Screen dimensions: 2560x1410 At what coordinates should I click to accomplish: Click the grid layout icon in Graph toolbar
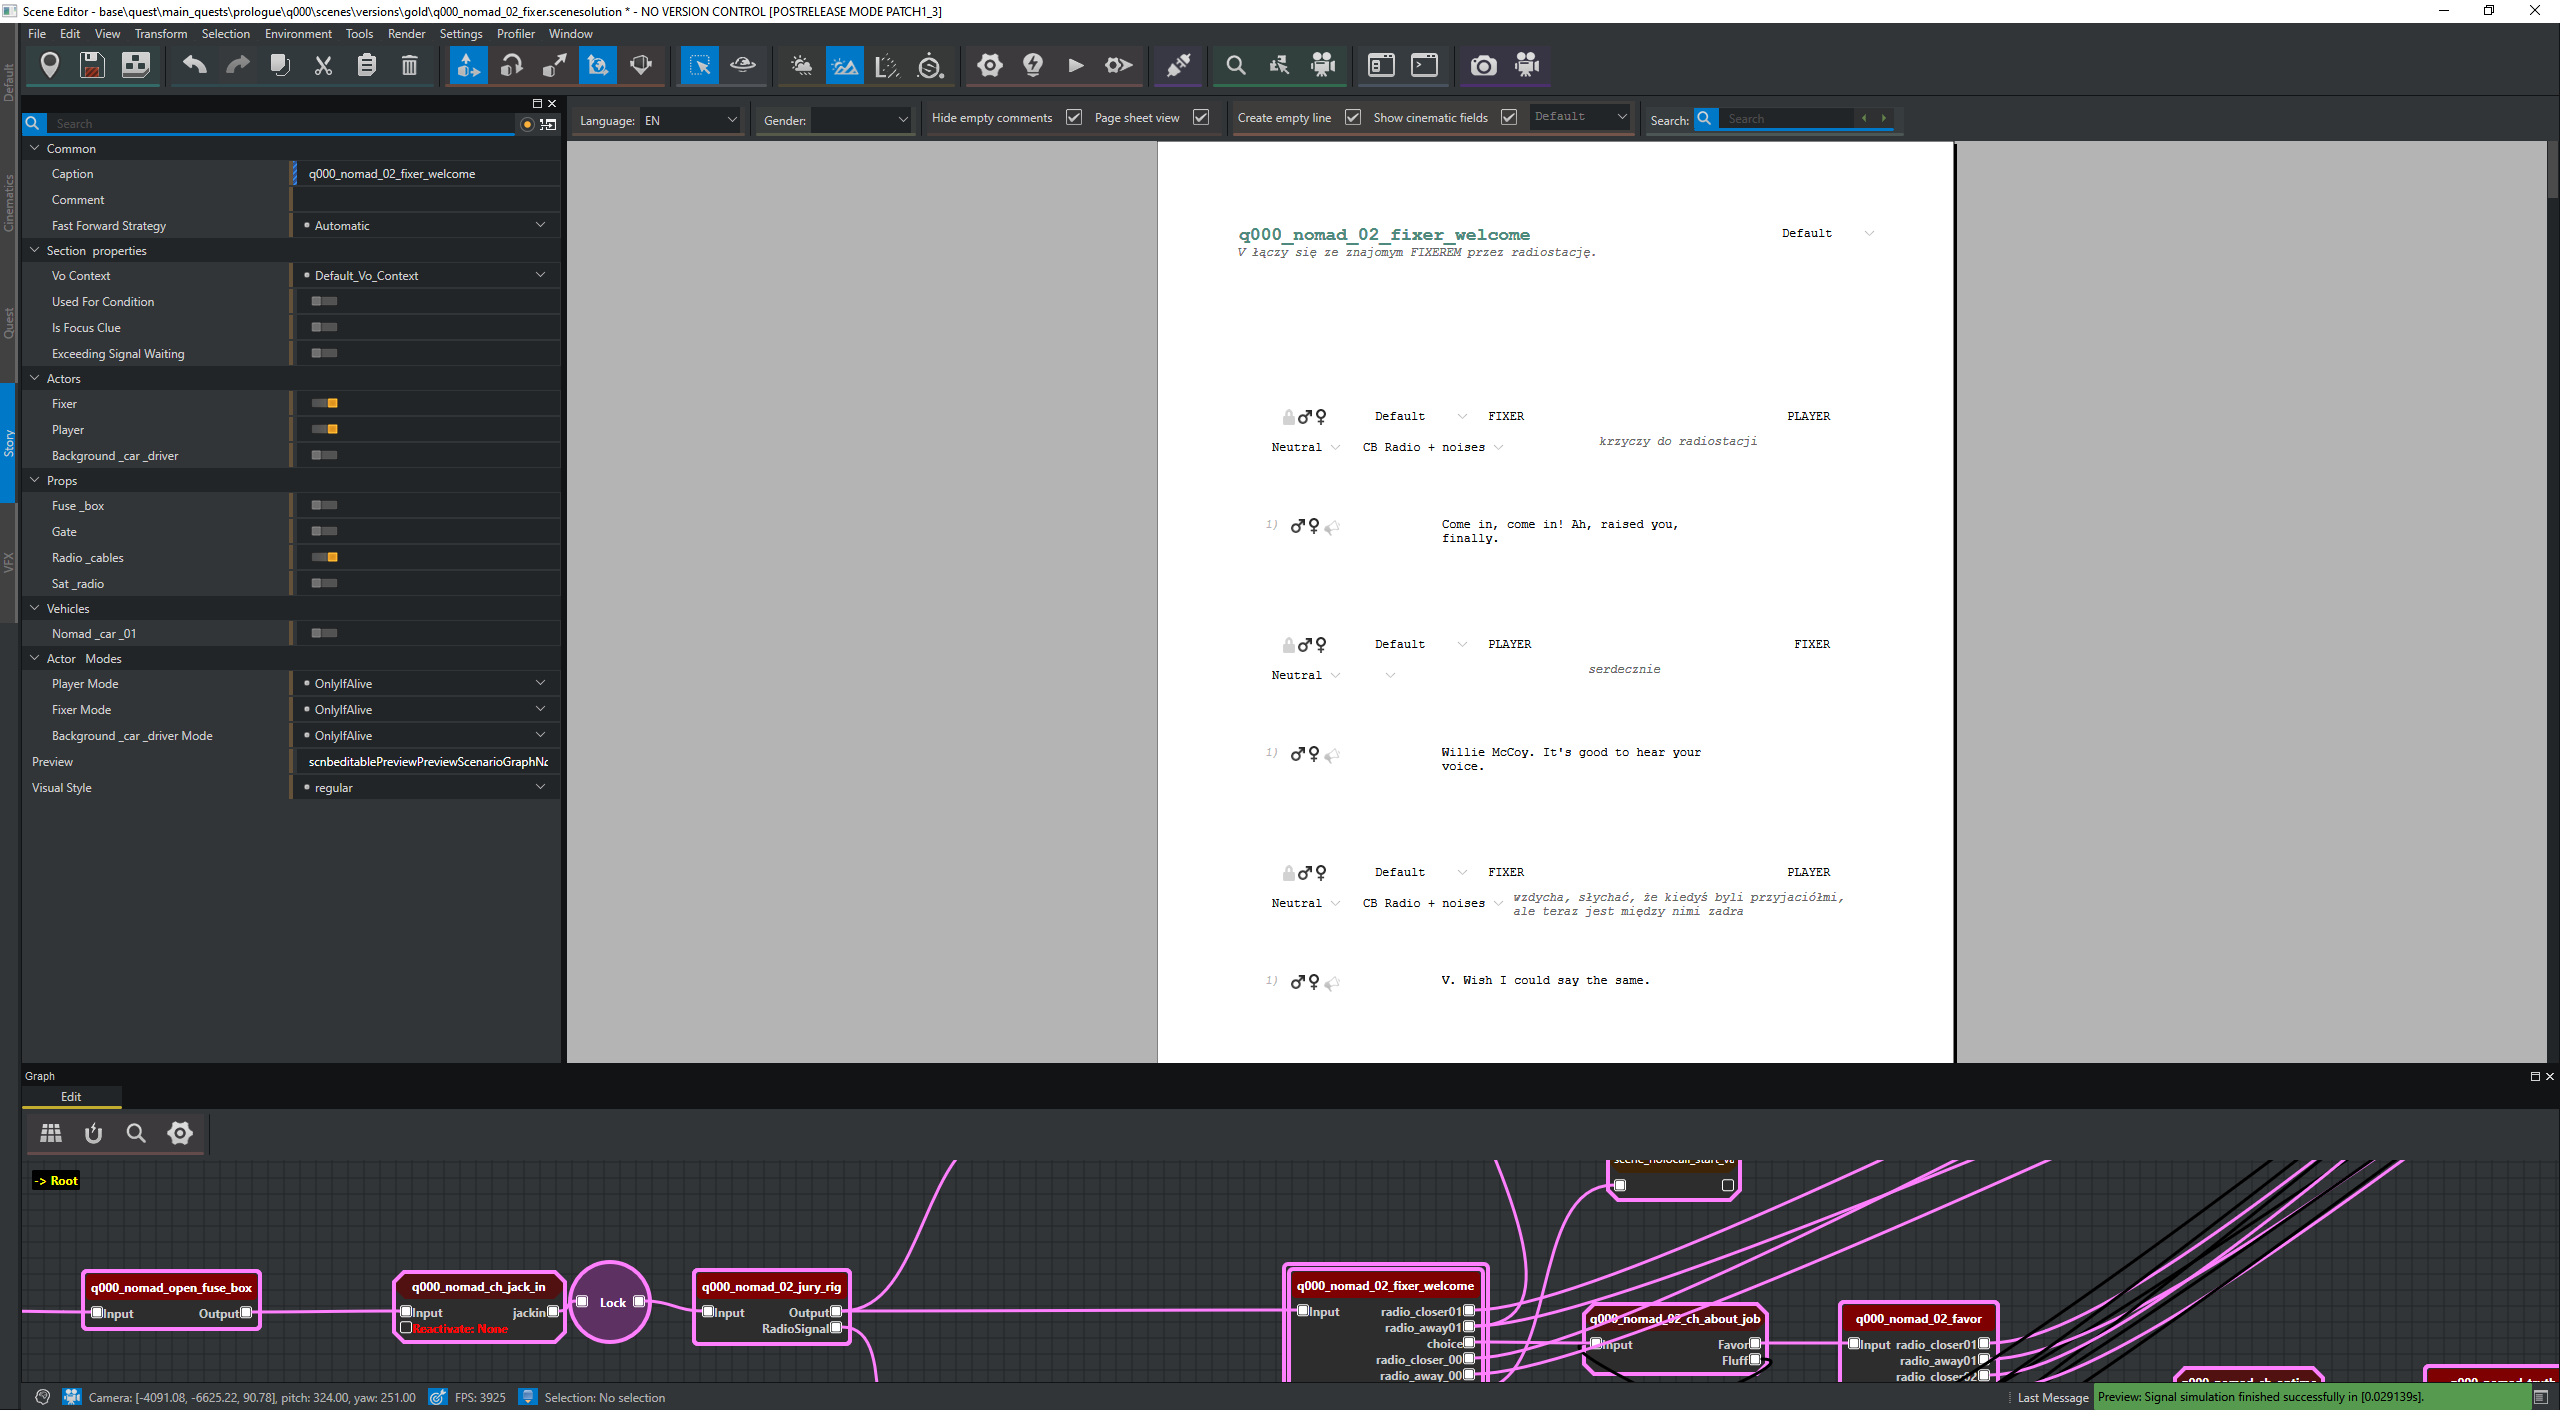coord(51,1133)
